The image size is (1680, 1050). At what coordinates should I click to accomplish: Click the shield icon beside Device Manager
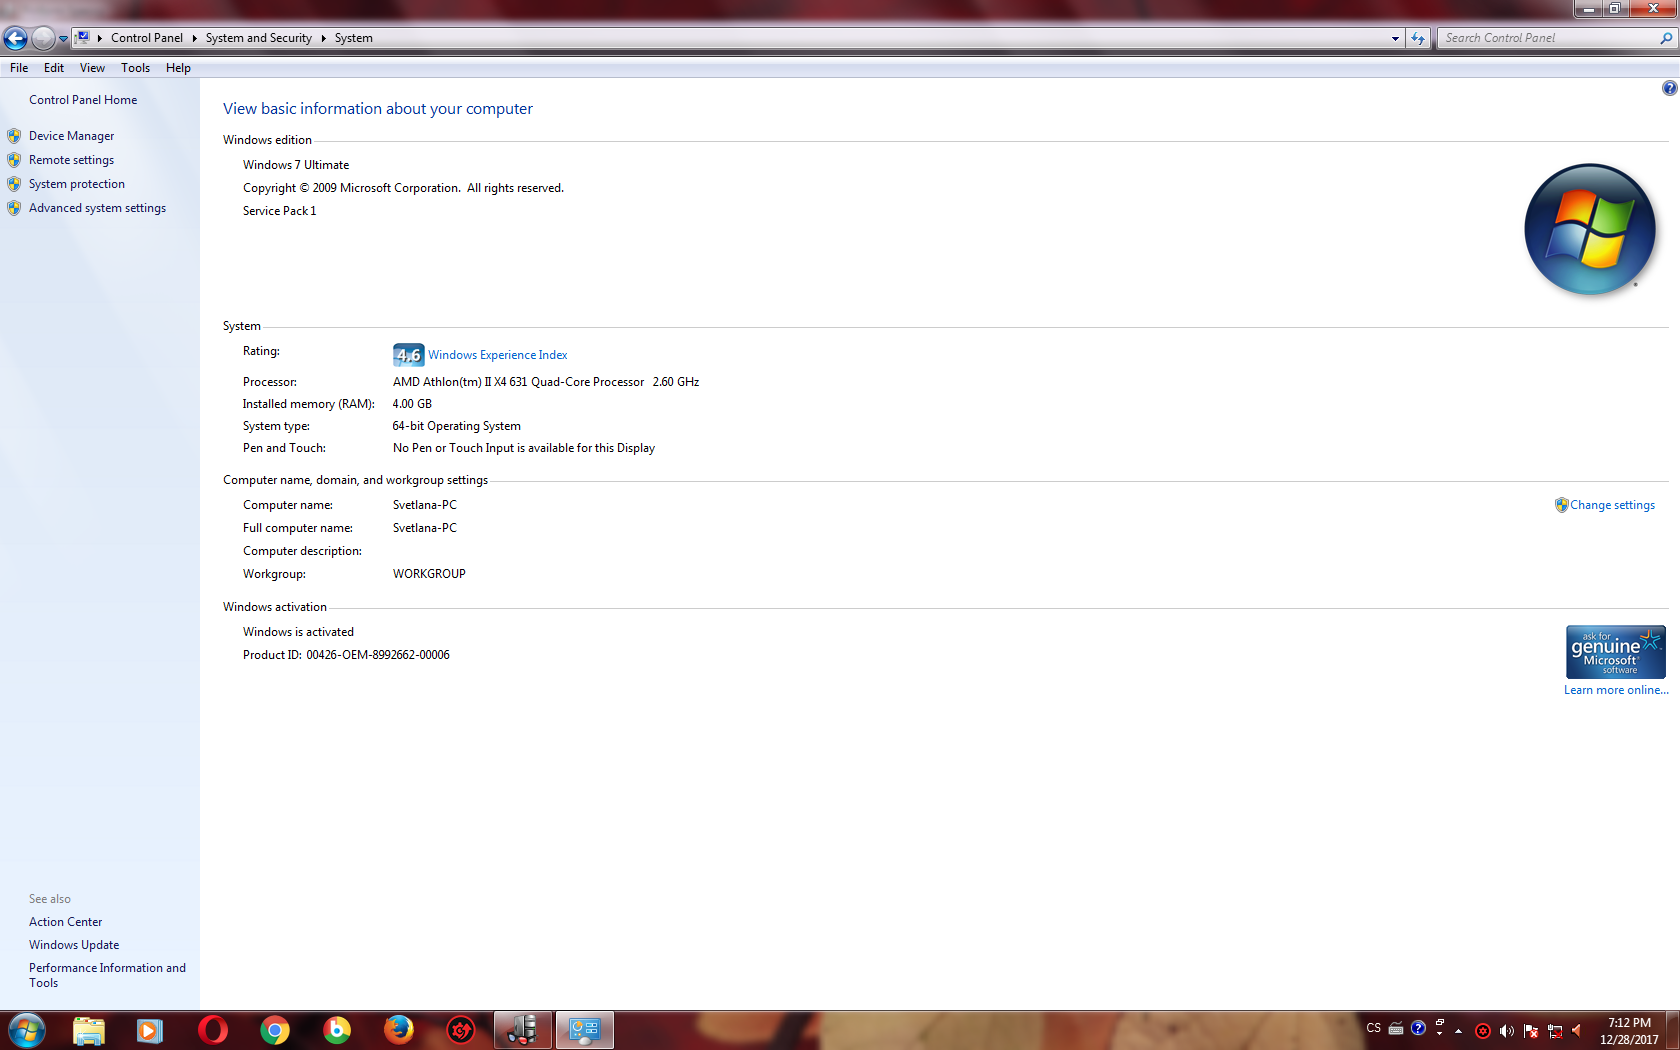coord(14,136)
